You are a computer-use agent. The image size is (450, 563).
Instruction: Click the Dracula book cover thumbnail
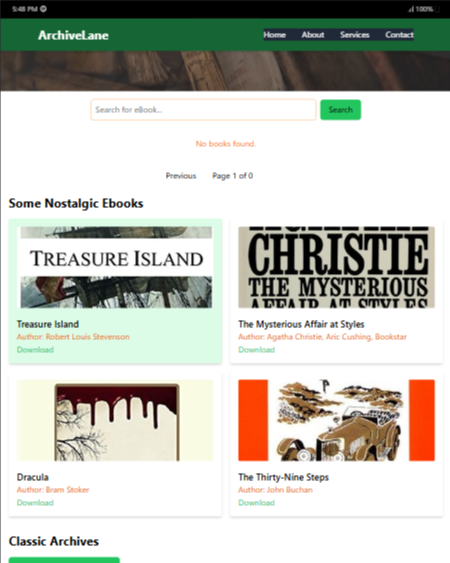coord(115,420)
